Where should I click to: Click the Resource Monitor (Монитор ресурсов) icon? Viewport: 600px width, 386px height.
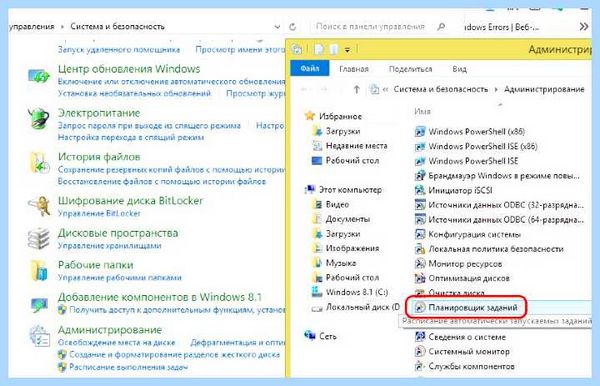click(420, 264)
